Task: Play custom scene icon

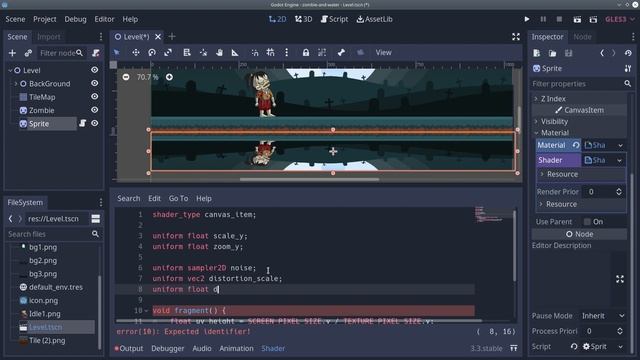Action: pyautogui.click(x=593, y=19)
